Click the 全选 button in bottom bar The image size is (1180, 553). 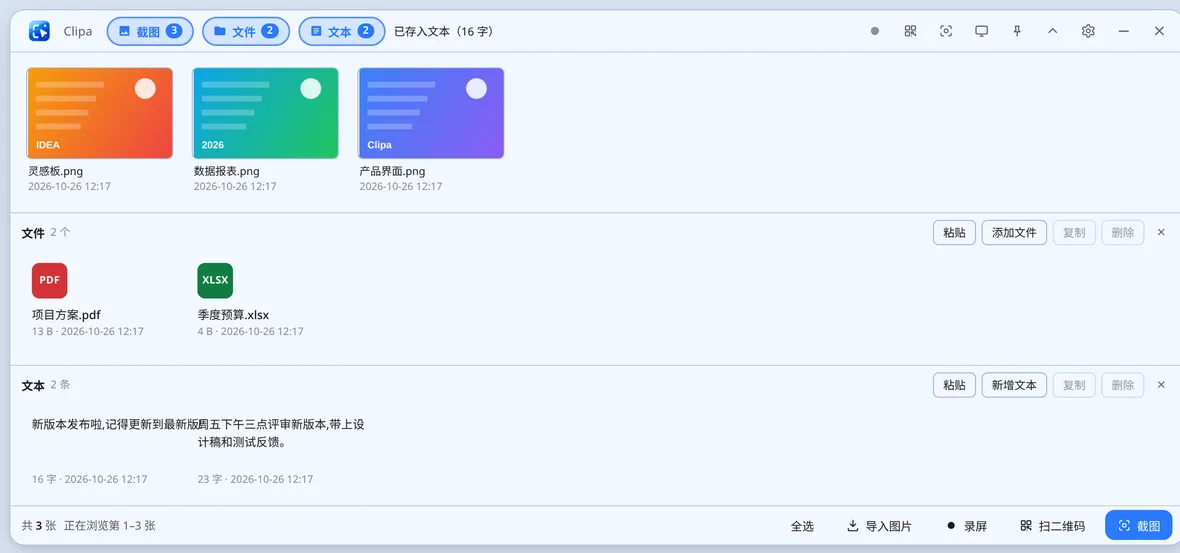coord(802,526)
